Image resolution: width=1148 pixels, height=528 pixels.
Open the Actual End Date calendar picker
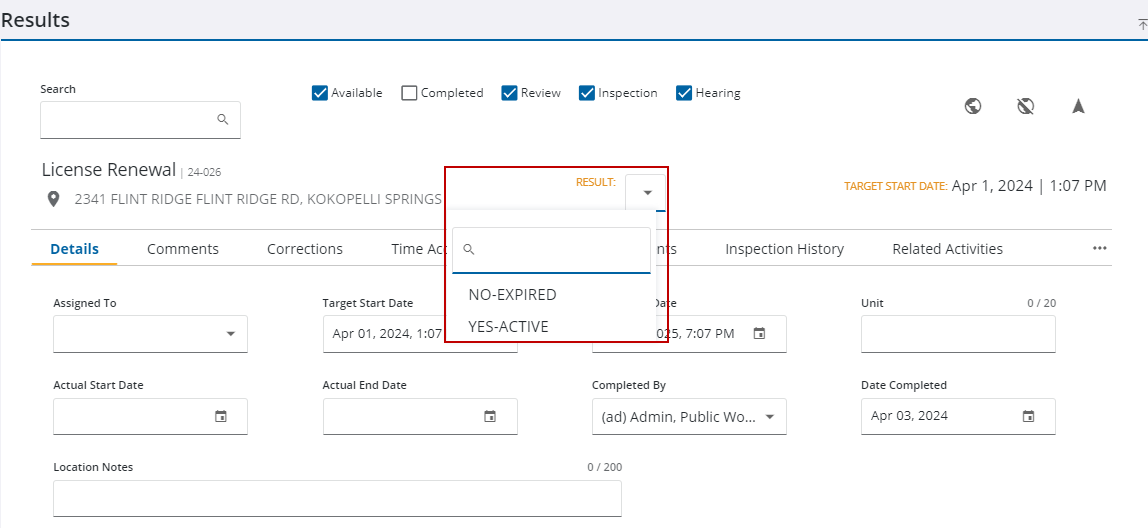click(x=490, y=417)
